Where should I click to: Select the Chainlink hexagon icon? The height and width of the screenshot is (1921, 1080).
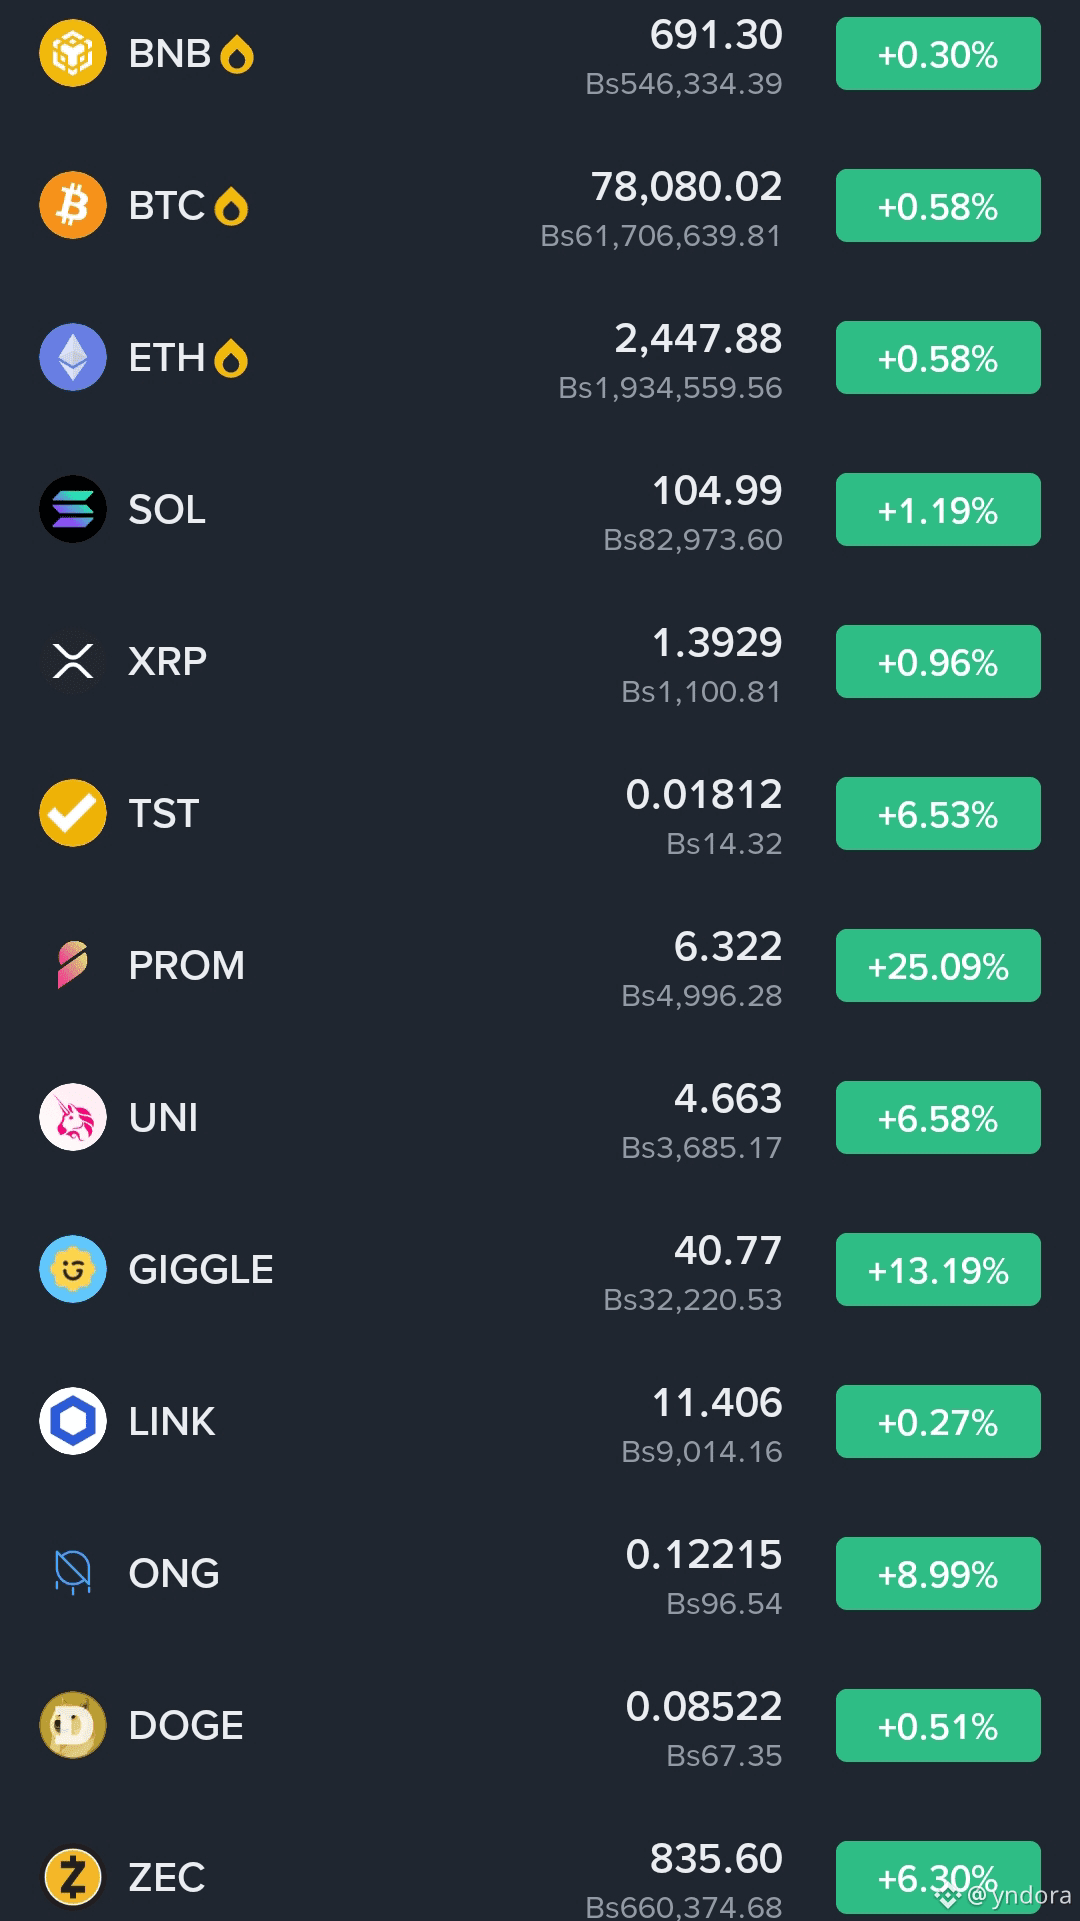coord(73,1421)
